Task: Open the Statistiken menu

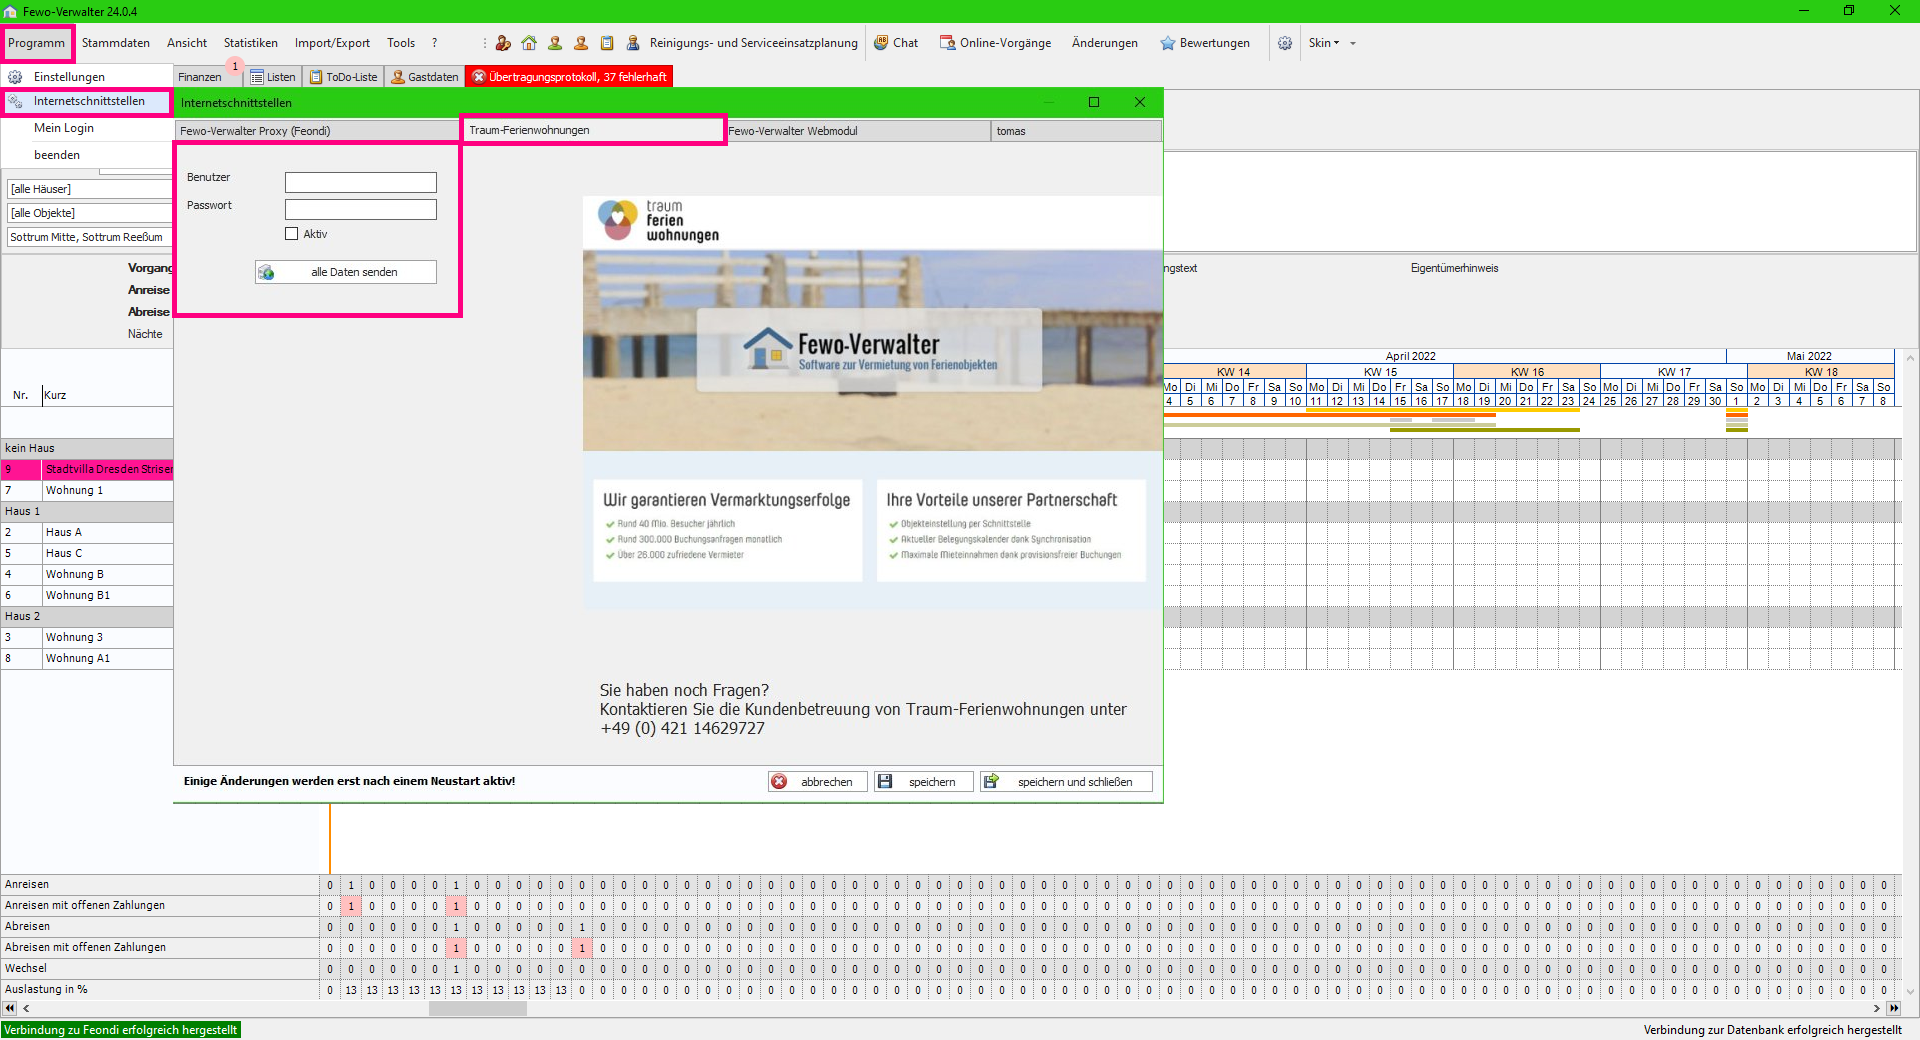Action: 251,43
